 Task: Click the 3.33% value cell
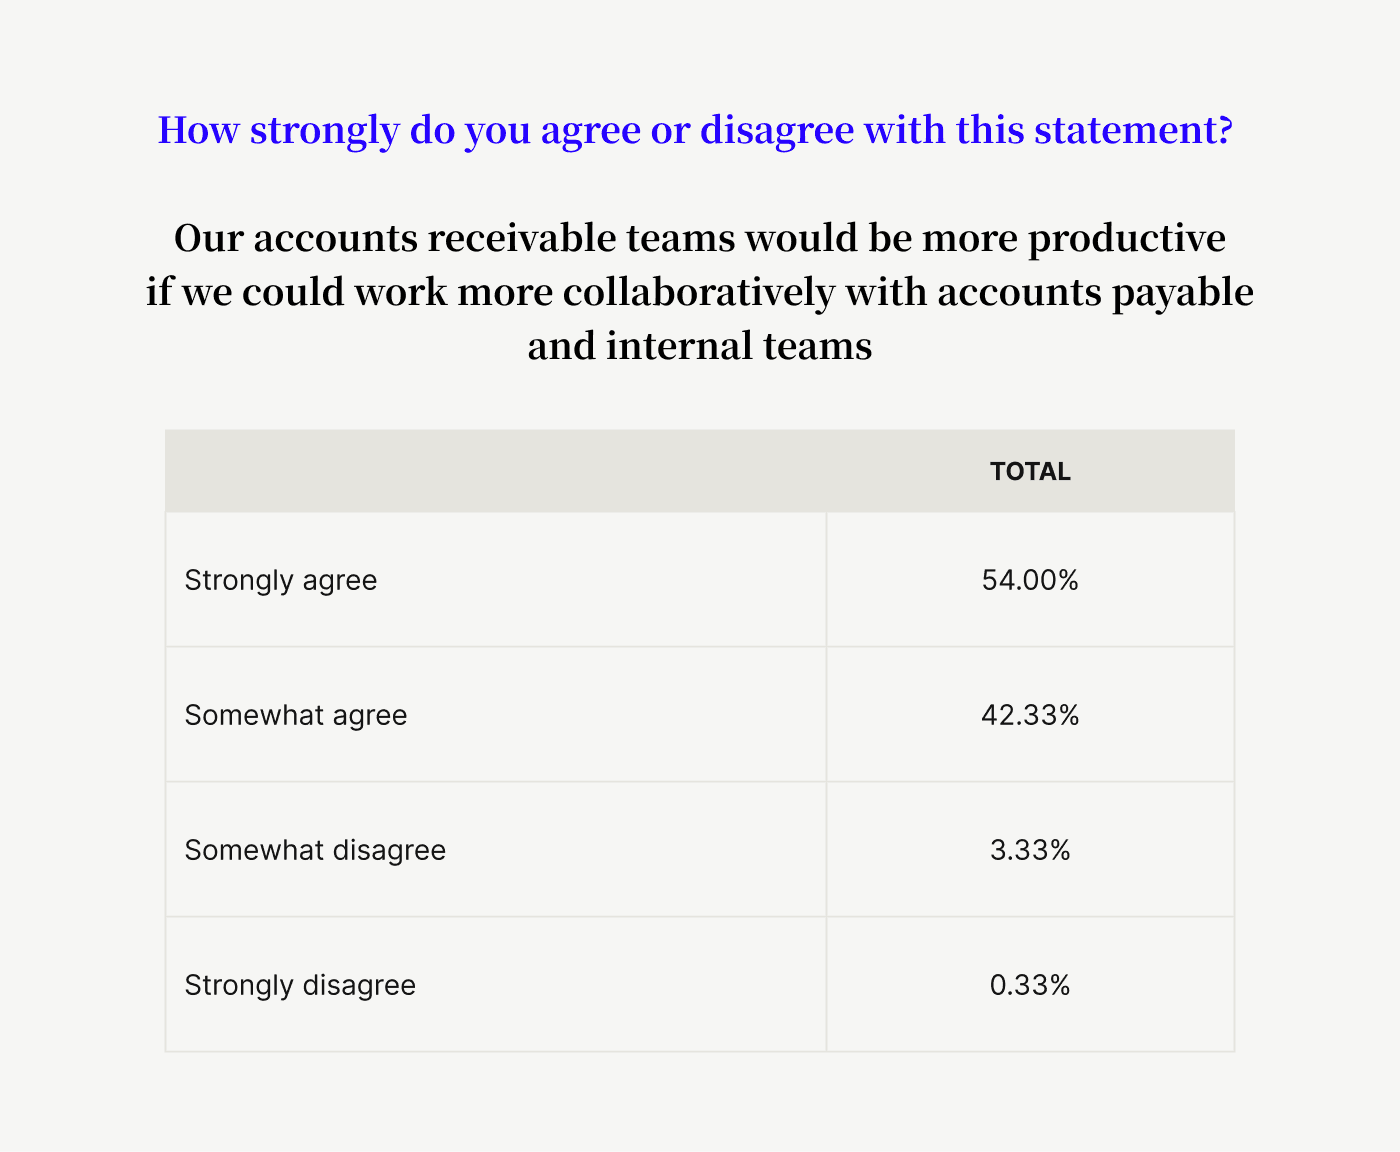click(x=1030, y=851)
